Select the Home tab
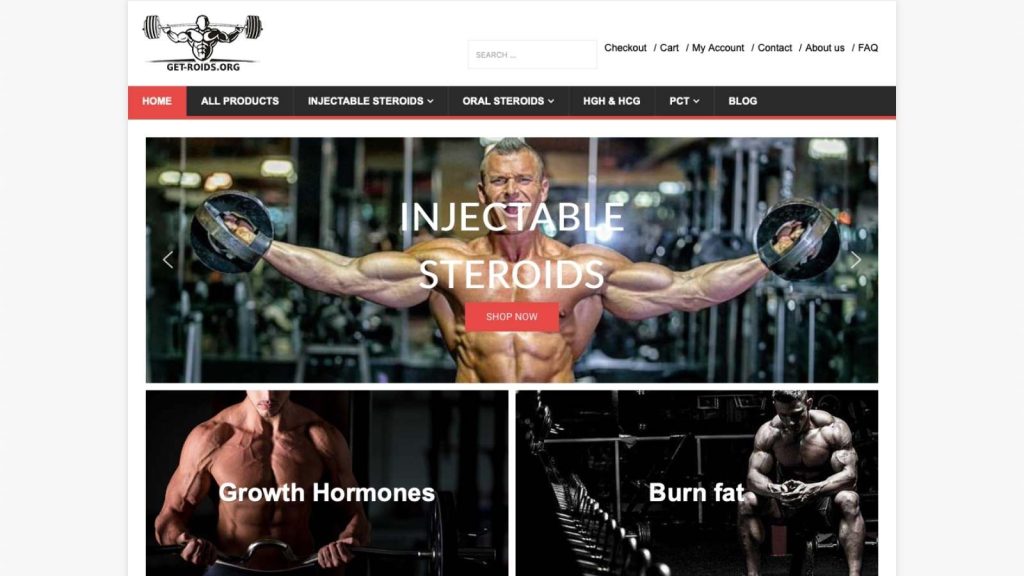 tap(157, 101)
